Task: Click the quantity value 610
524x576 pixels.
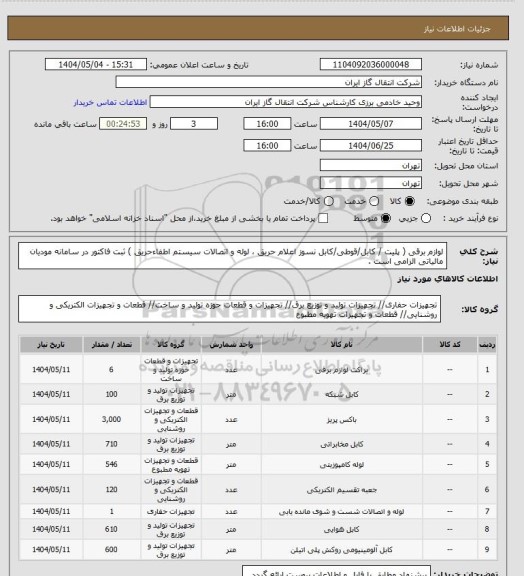Action: (x=111, y=529)
